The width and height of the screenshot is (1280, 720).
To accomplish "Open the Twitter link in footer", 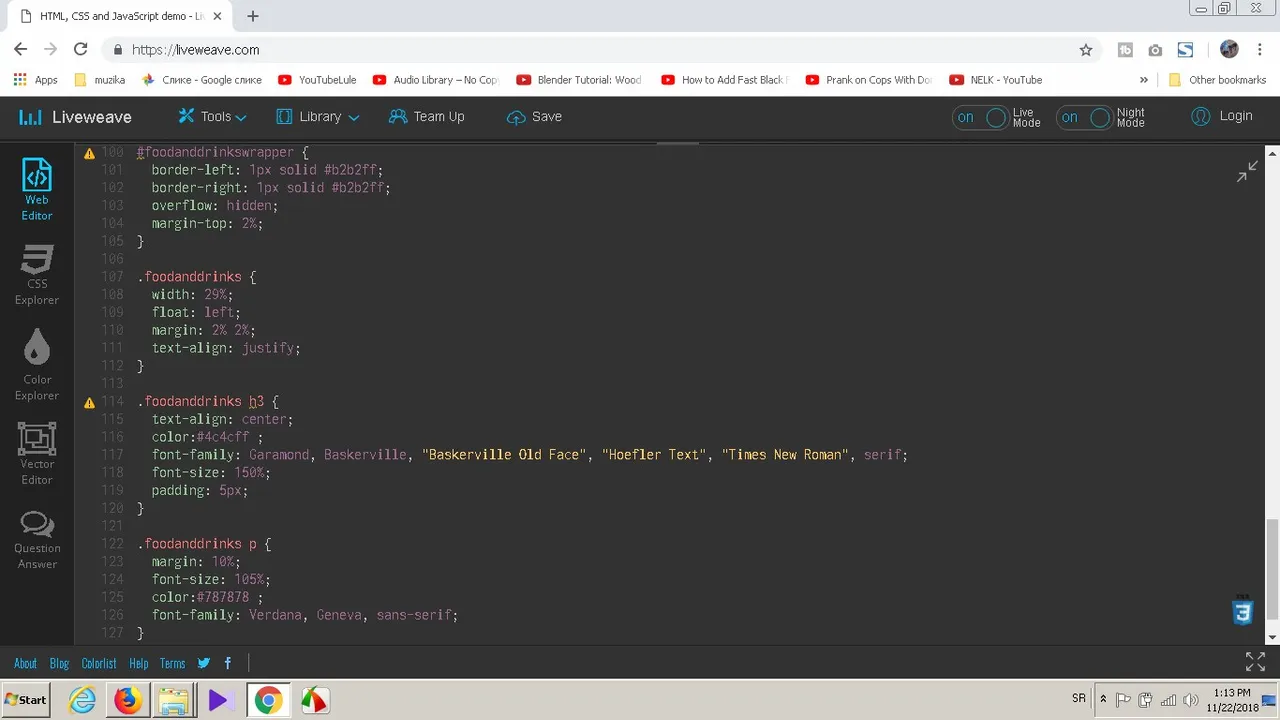I will (204, 663).
